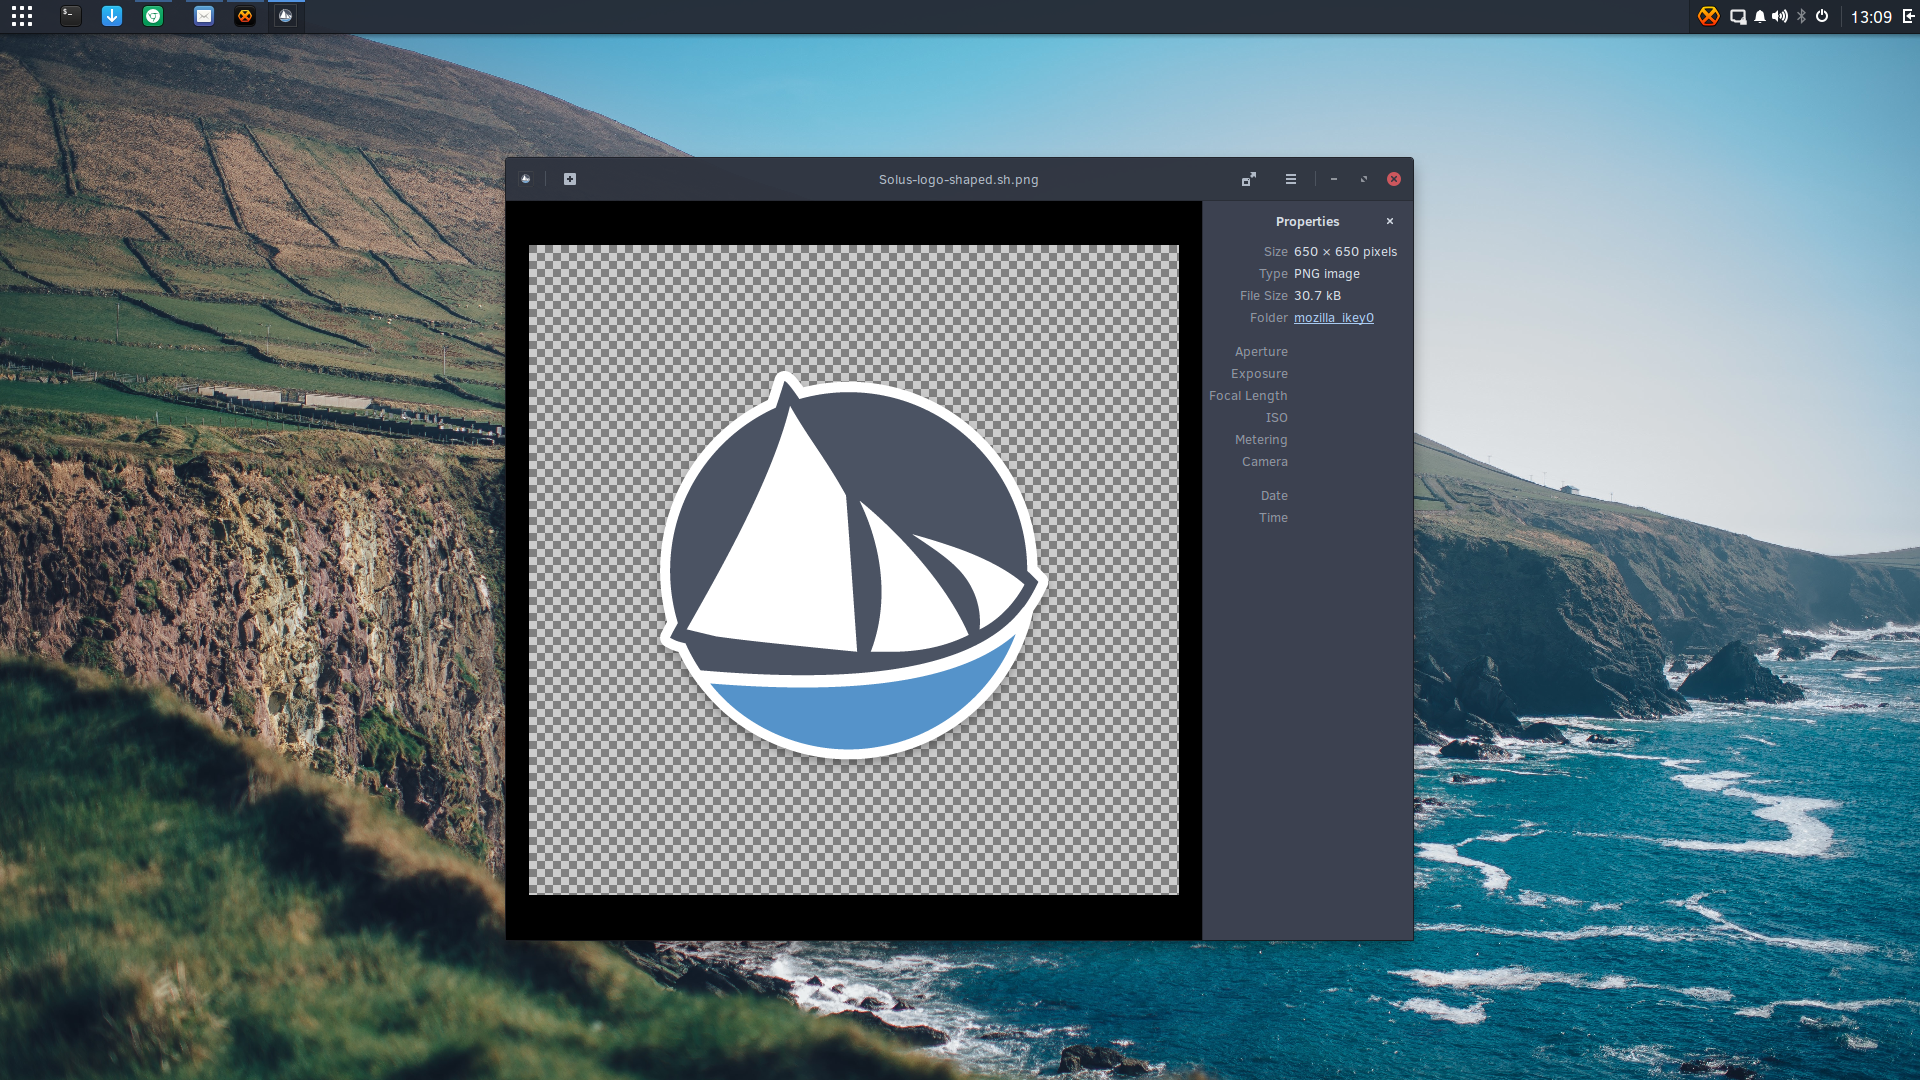The height and width of the screenshot is (1080, 1920).
Task: Click the Exposure label
Action: coord(1259,374)
